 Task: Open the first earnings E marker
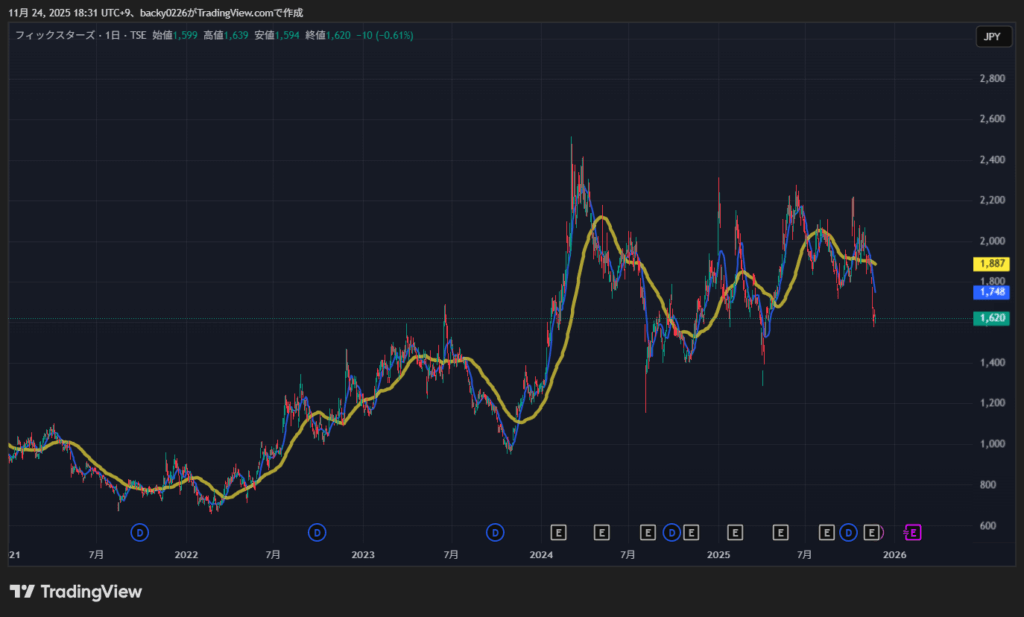559,533
